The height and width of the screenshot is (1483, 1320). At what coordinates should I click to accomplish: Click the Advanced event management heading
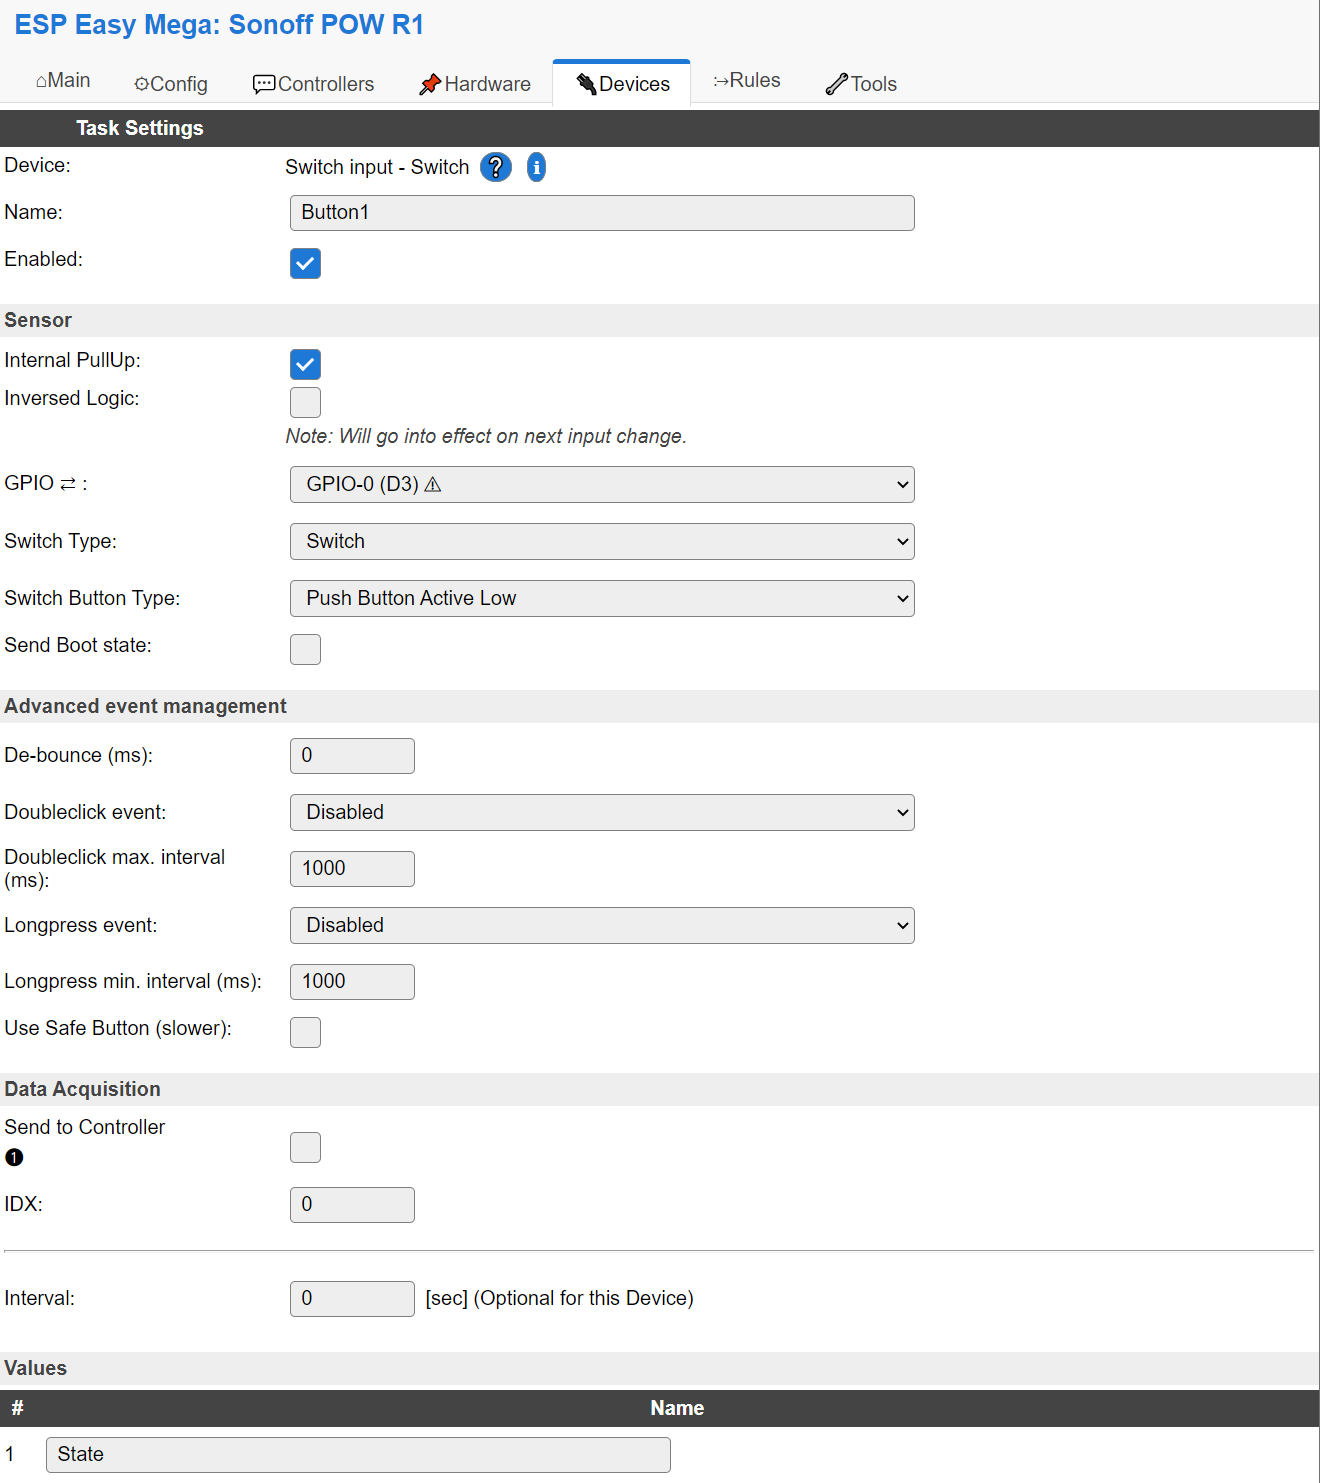coord(145,706)
